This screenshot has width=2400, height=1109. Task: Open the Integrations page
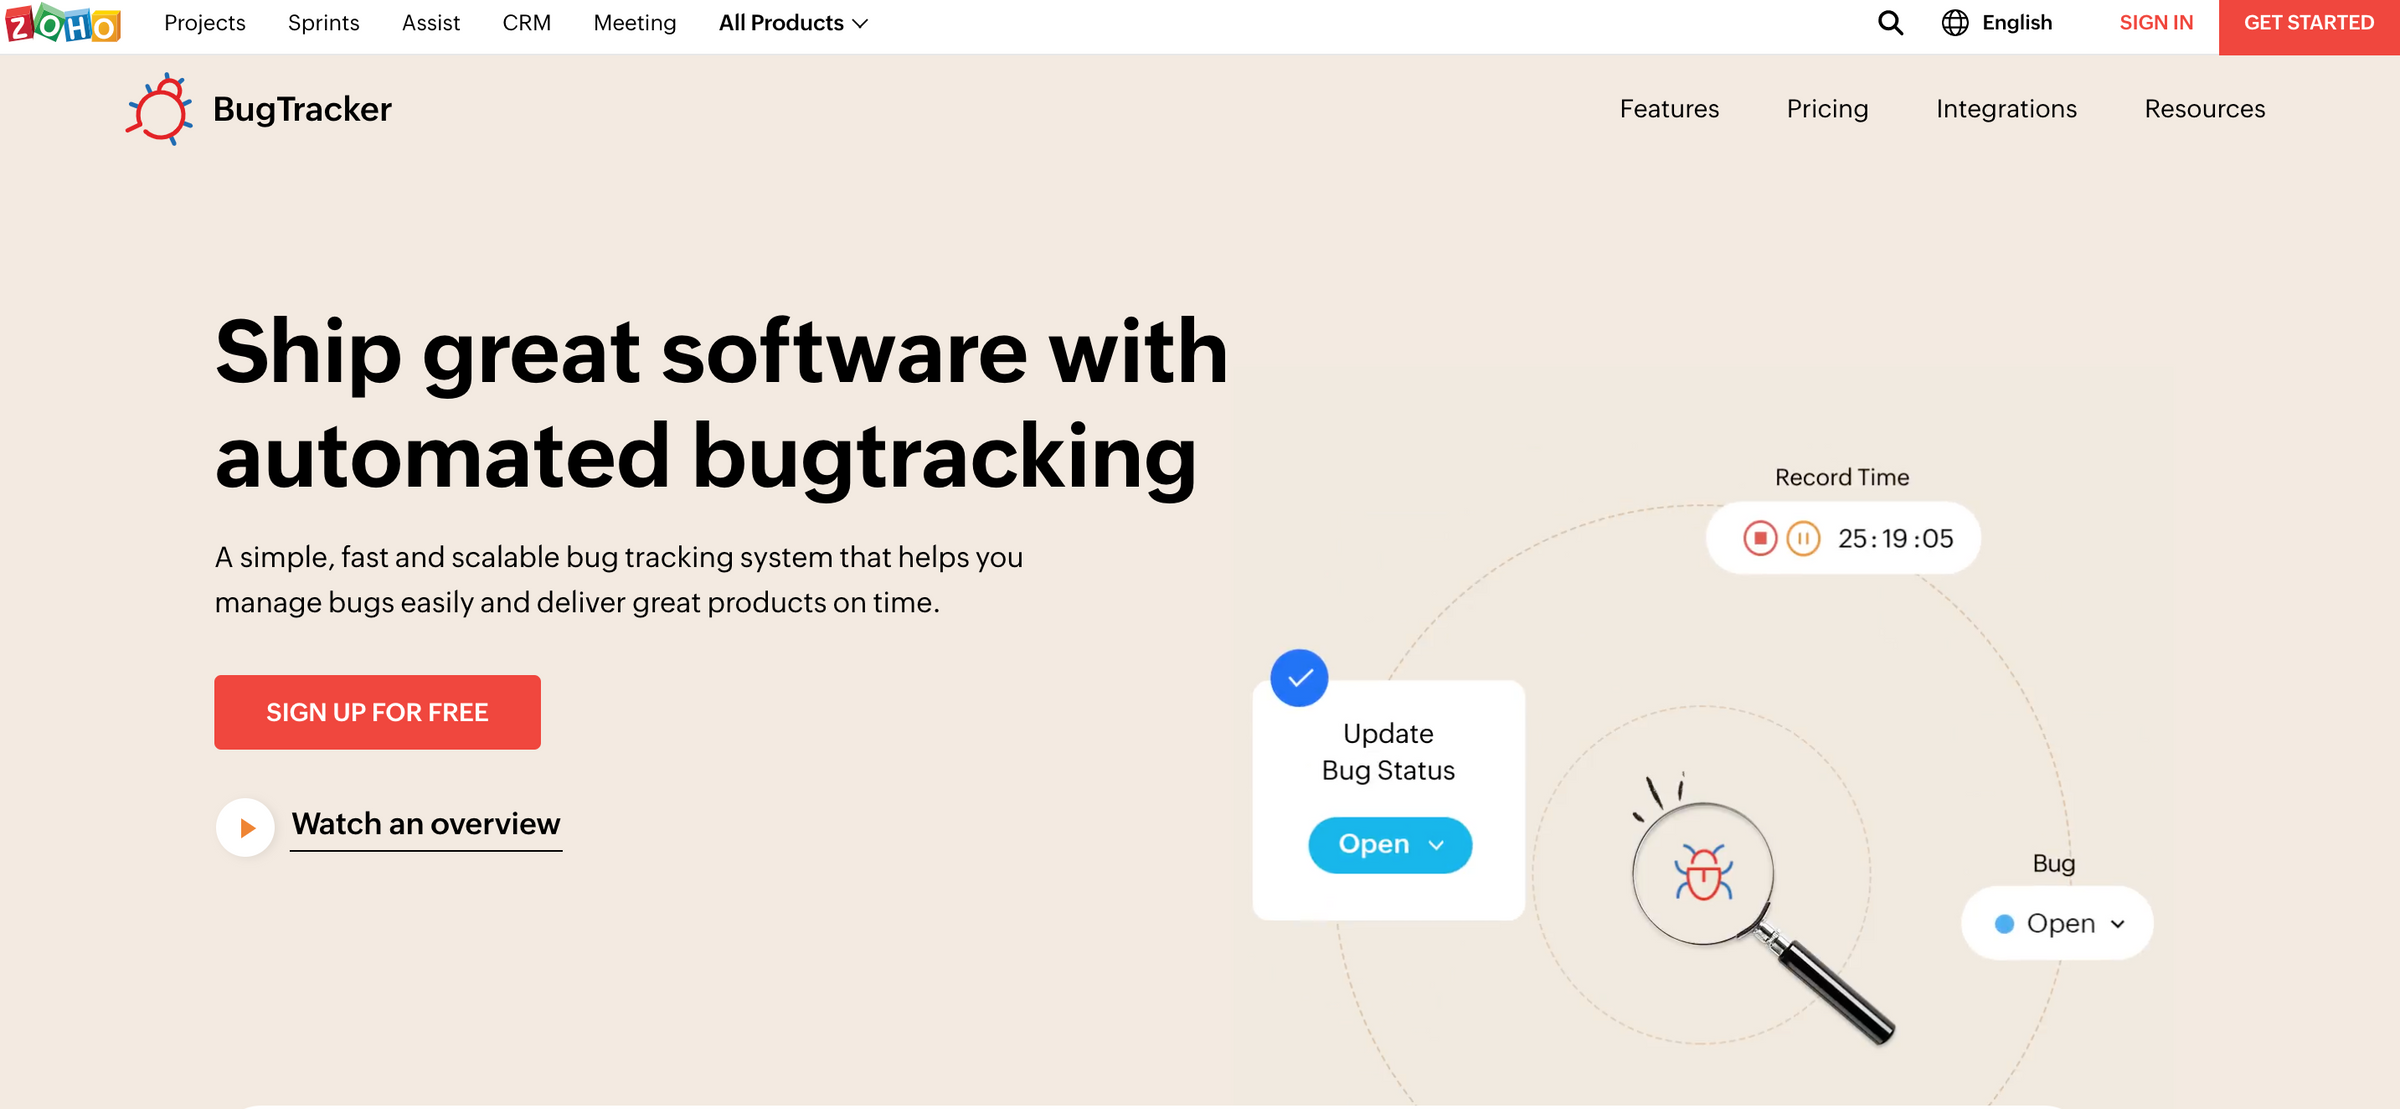tap(2006, 109)
